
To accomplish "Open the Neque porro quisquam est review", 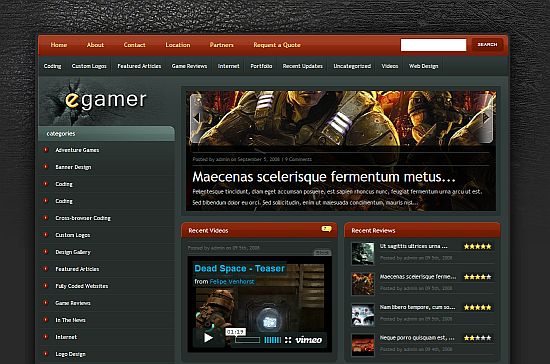I will (417, 338).
